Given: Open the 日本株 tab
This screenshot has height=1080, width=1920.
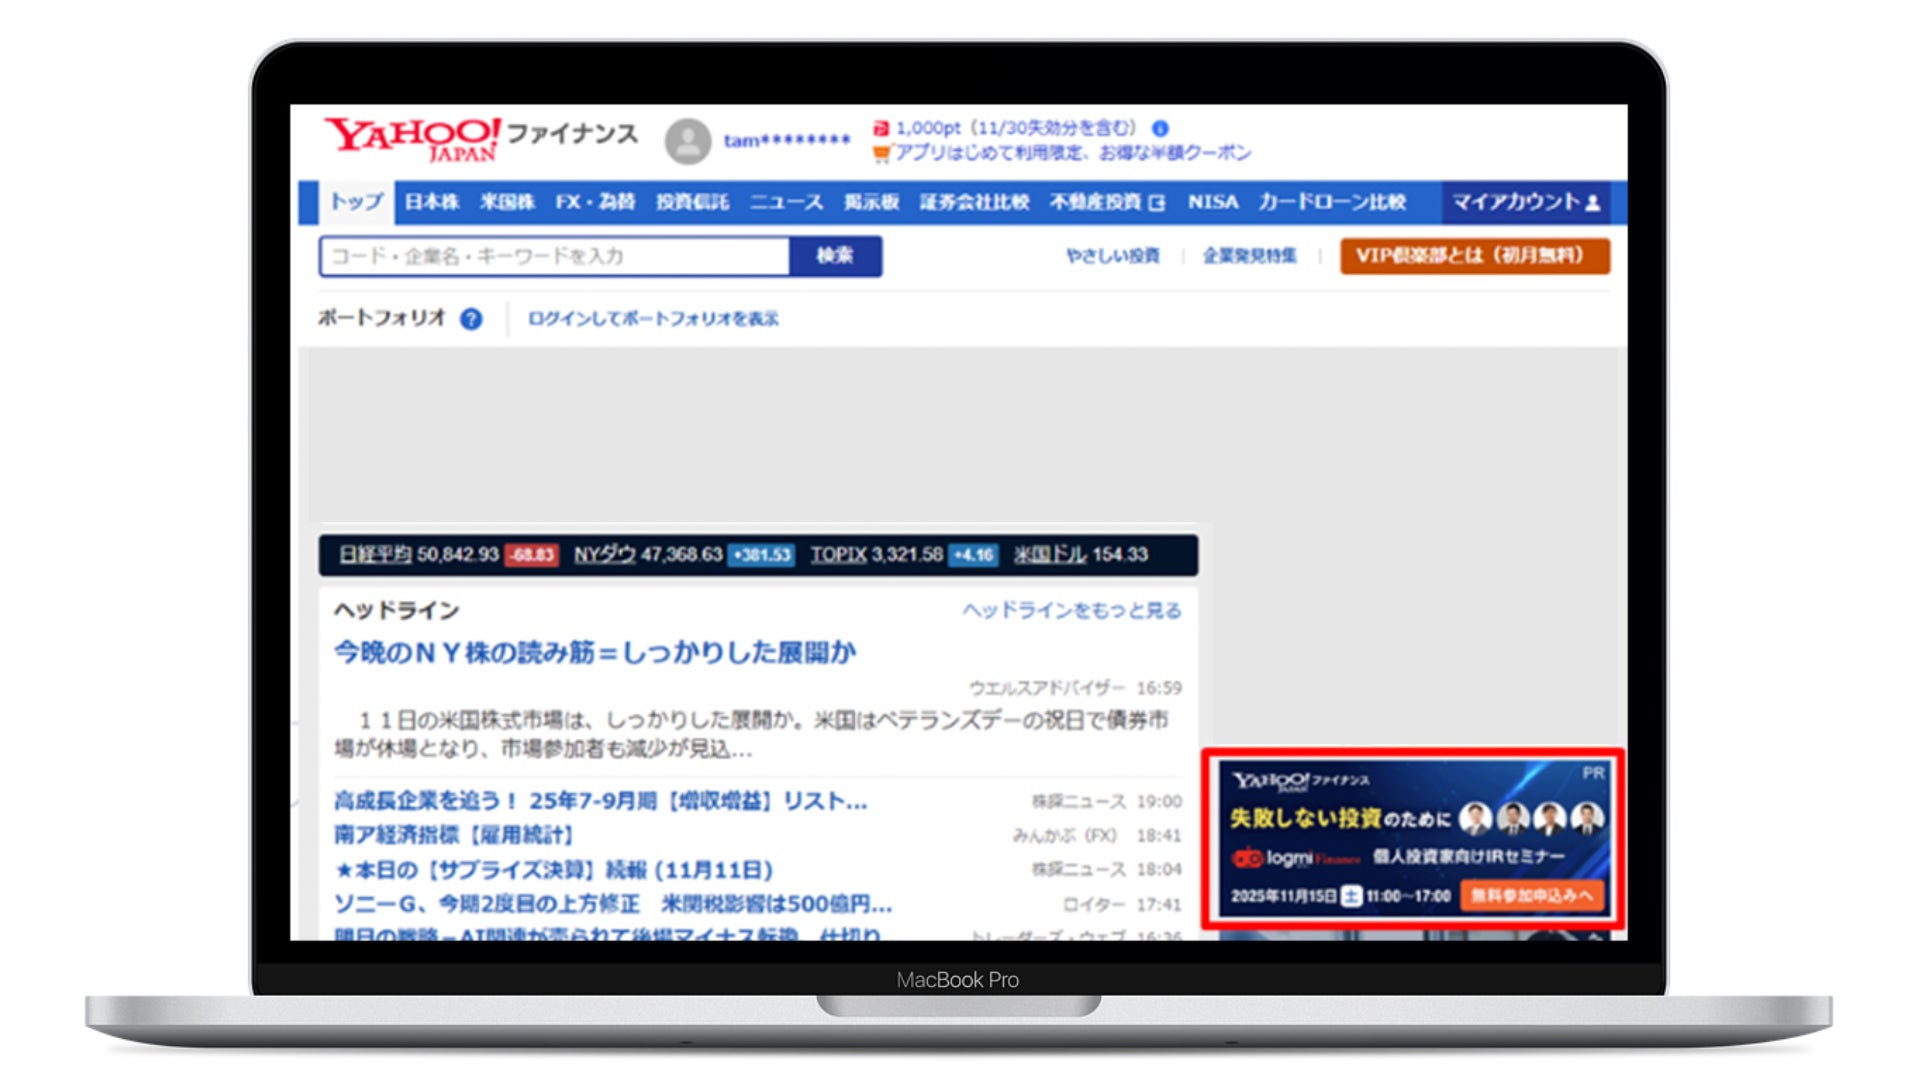Looking at the screenshot, I should 432,202.
